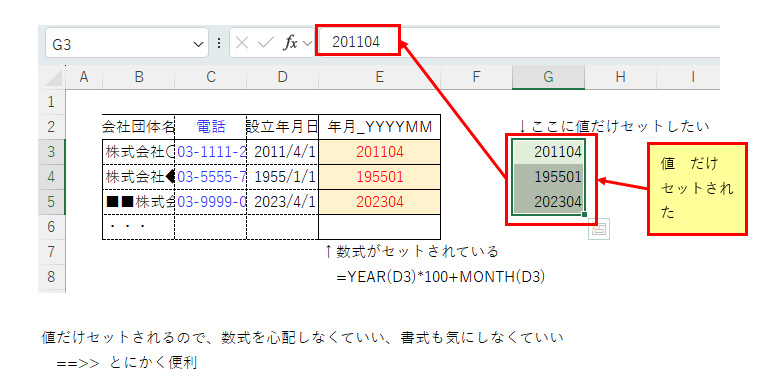This screenshot has width=758, height=390.
Task: Select column E header
Action: [x=379, y=77]
